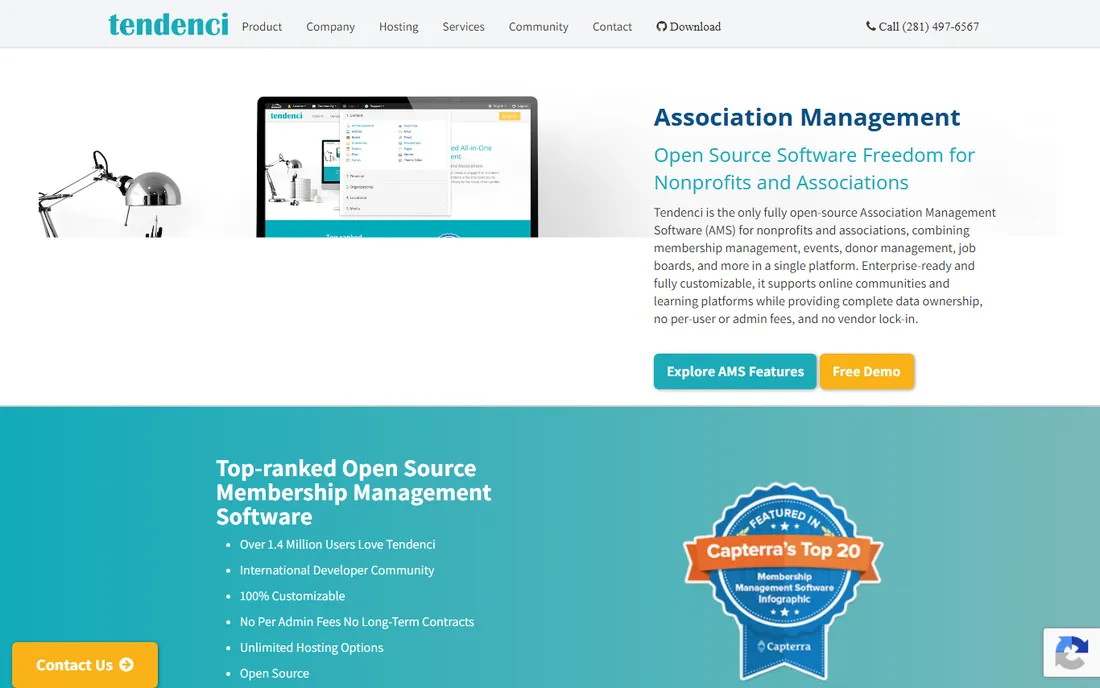The width and height of the screenshot is (1100, 688).
Task: Click the tendenci logo
Action: 168,25
